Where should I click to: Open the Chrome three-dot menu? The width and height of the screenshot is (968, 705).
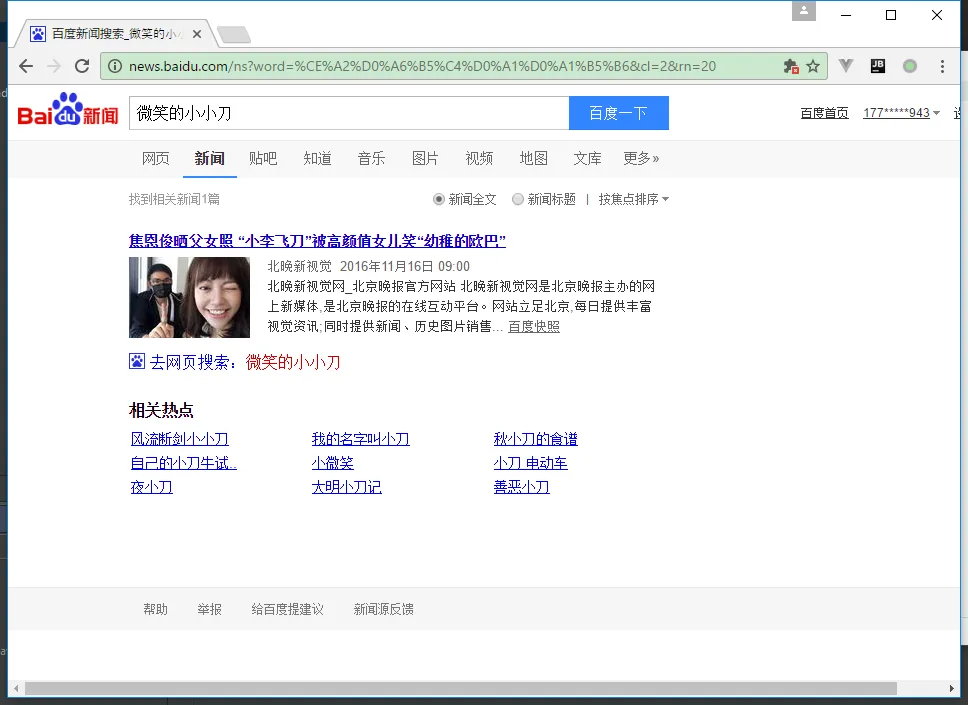click(942, 66)
